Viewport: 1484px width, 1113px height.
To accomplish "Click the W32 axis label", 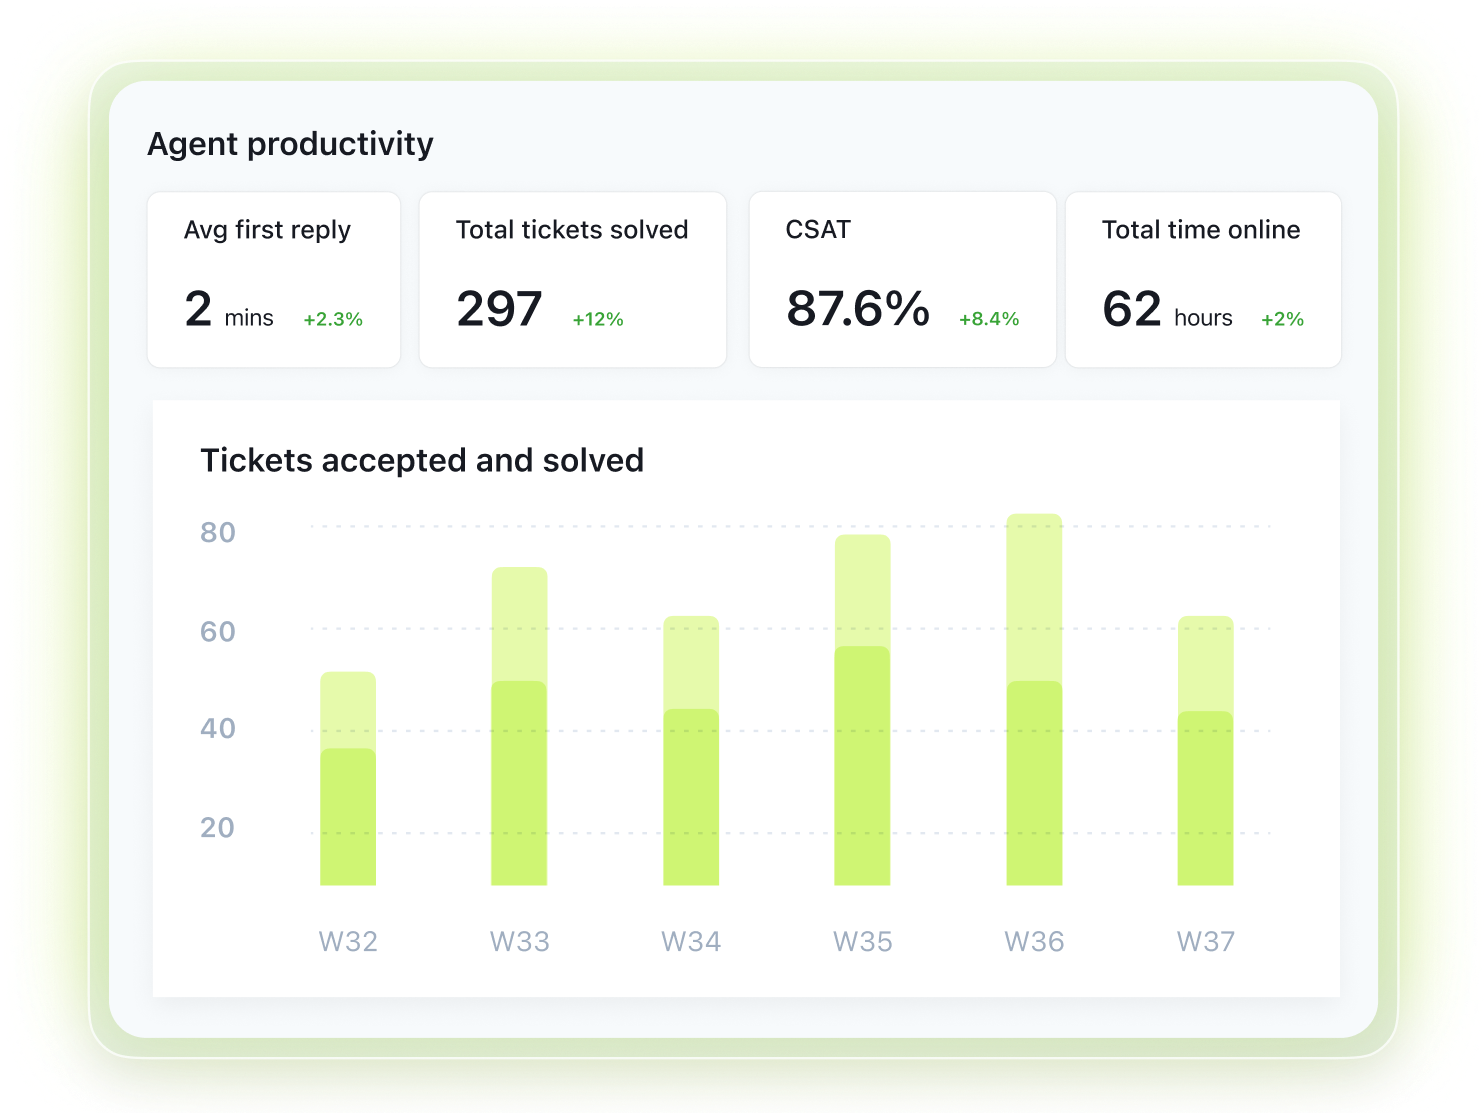I will (x=348, y=941).
